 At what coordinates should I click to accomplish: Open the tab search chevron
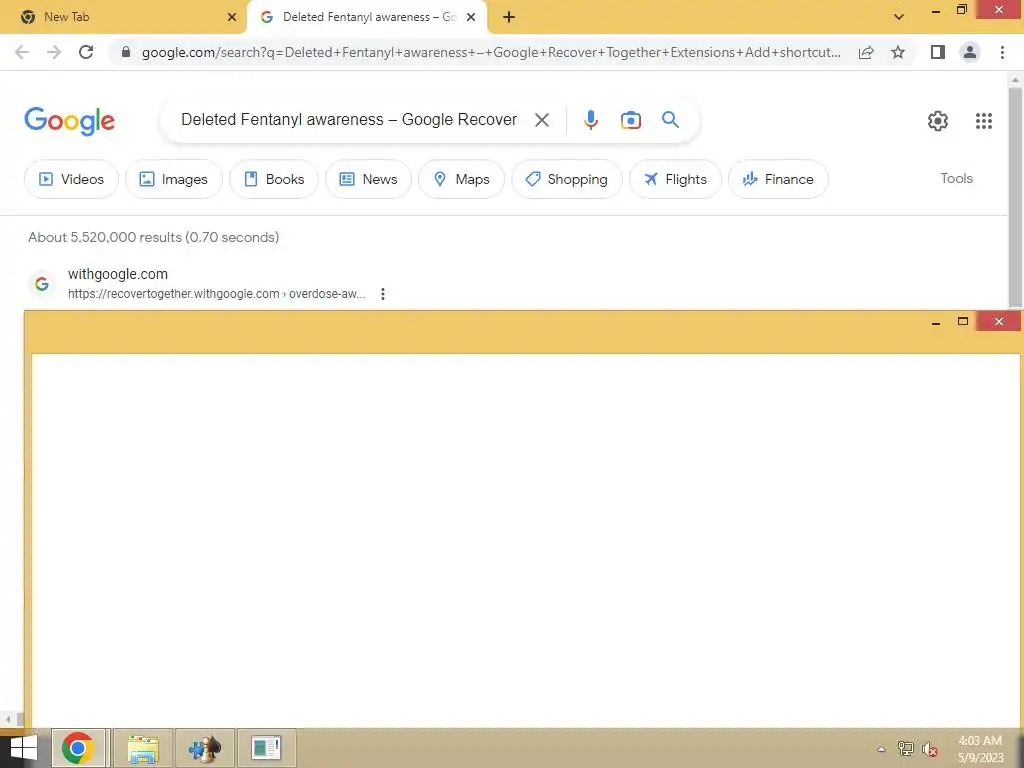click(x=899, y=17)
